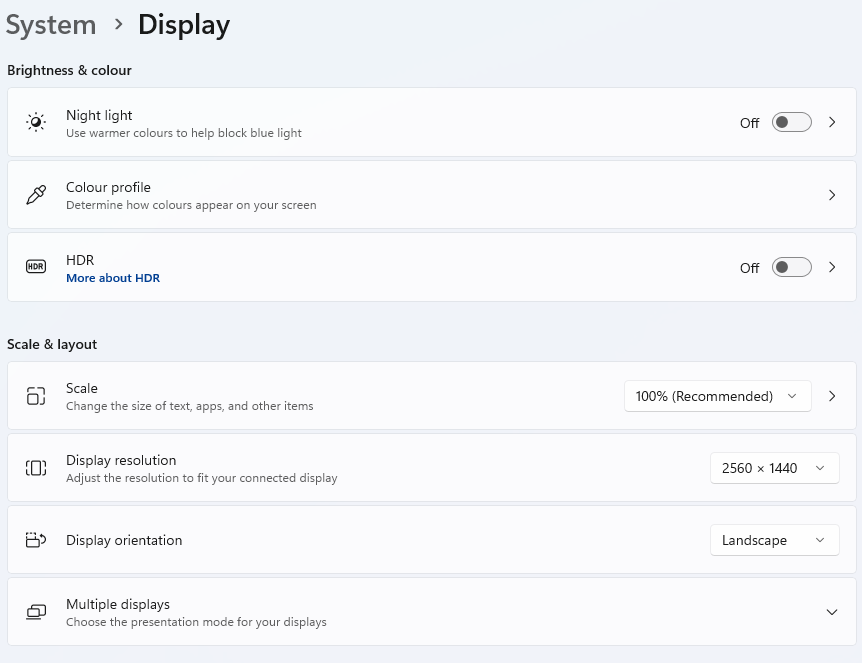This screenshot has height=663, width=862.
Task: Click the Brightness & colour heading
Action: tap(69, 70)
